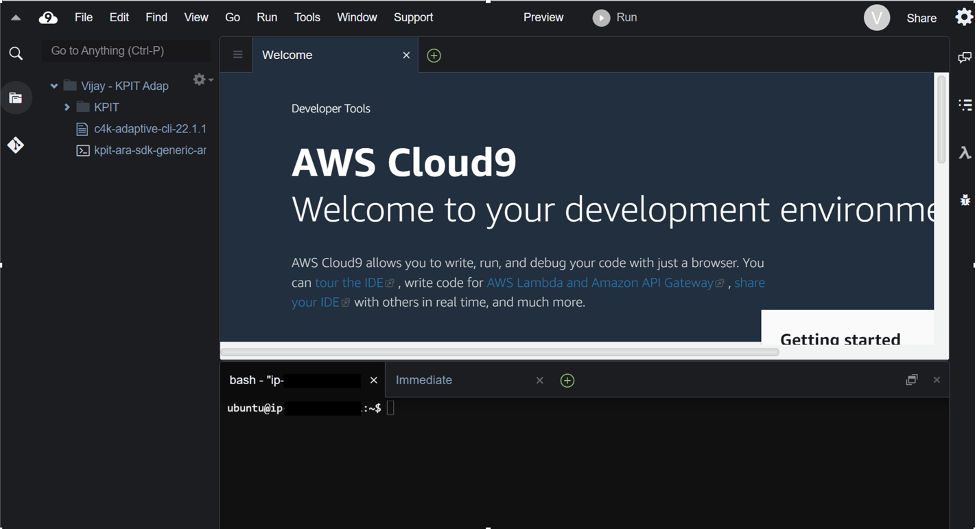Click the Cloud9 logo icon
Viewport: 977px width, 529px height.
[x=48, y=17]
